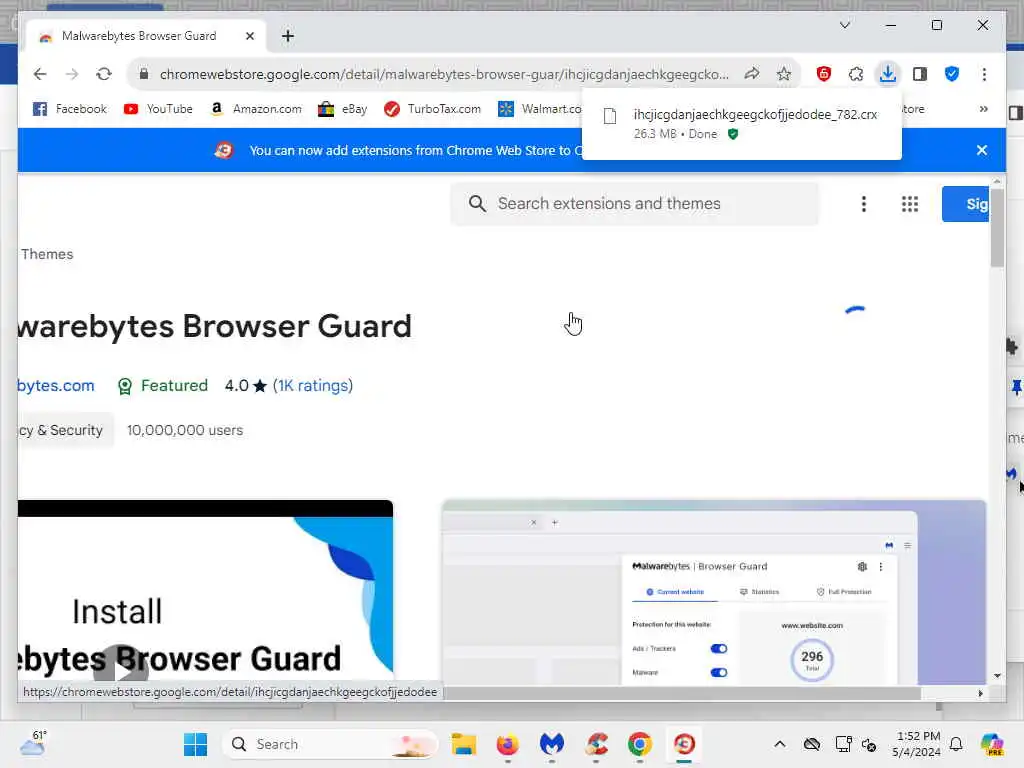Open the Windows Start menu
1024x768 pixels.
(x=195, y=744)
